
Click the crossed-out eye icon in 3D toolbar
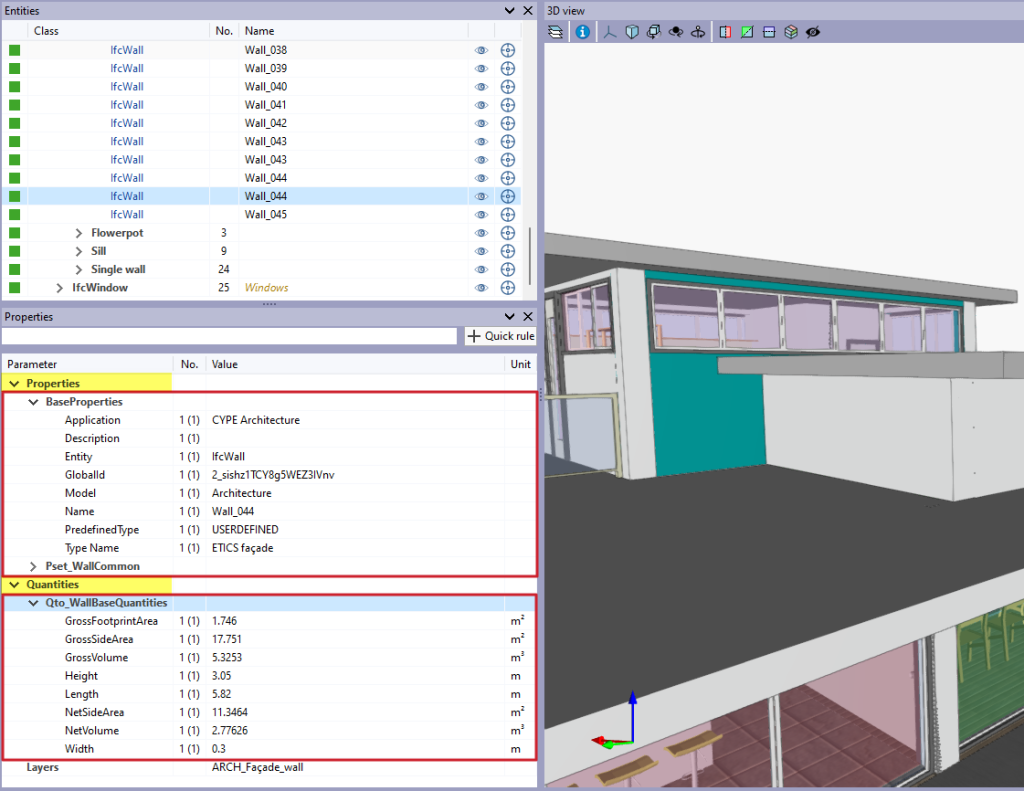813,32
